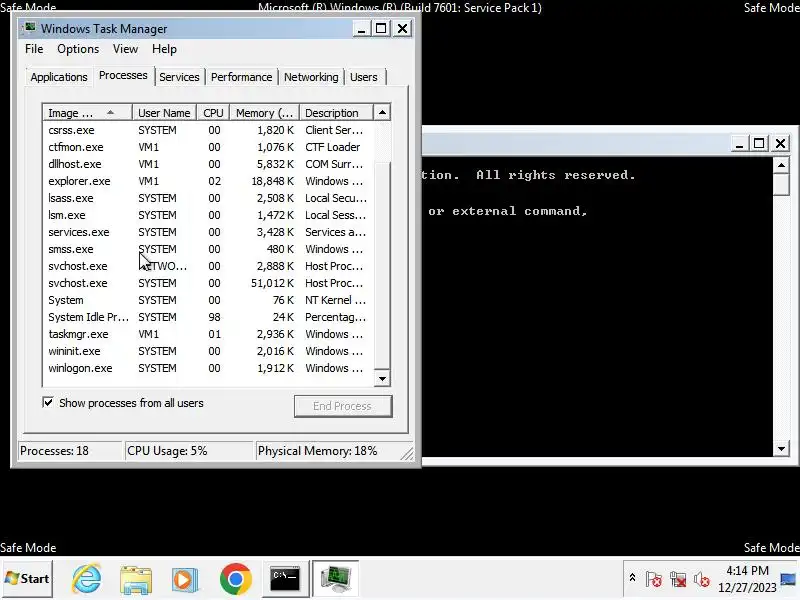The width and height of the screenshot is (800, 600).
Task: Click the volume speaker tray icon
Action: point(702,580)
